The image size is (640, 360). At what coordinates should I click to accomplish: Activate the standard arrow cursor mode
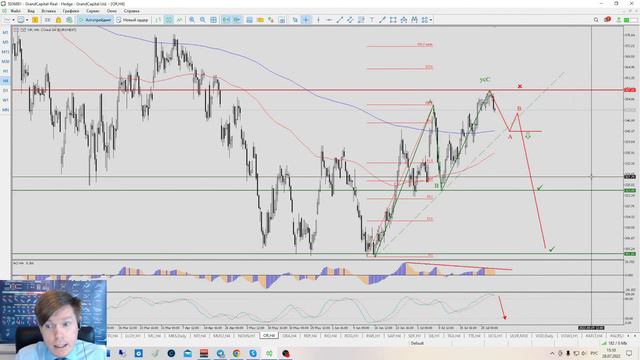coord(295,20)
